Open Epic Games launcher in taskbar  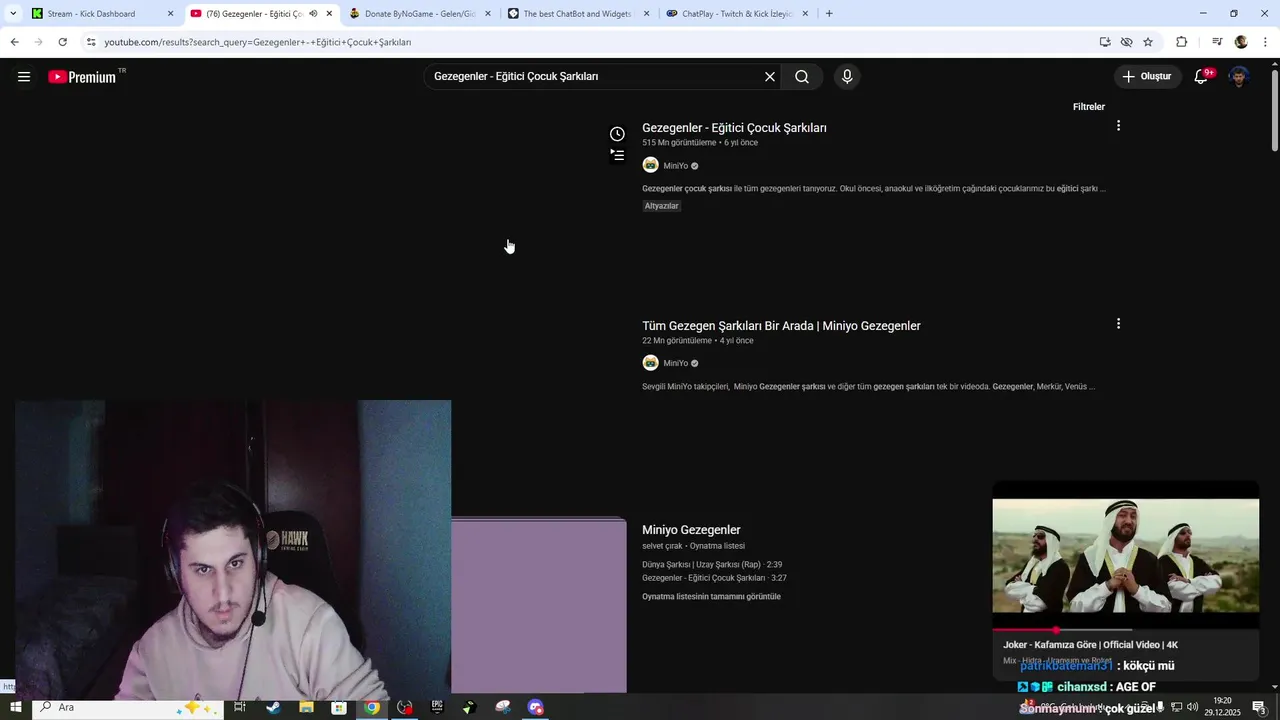(437, 707)
